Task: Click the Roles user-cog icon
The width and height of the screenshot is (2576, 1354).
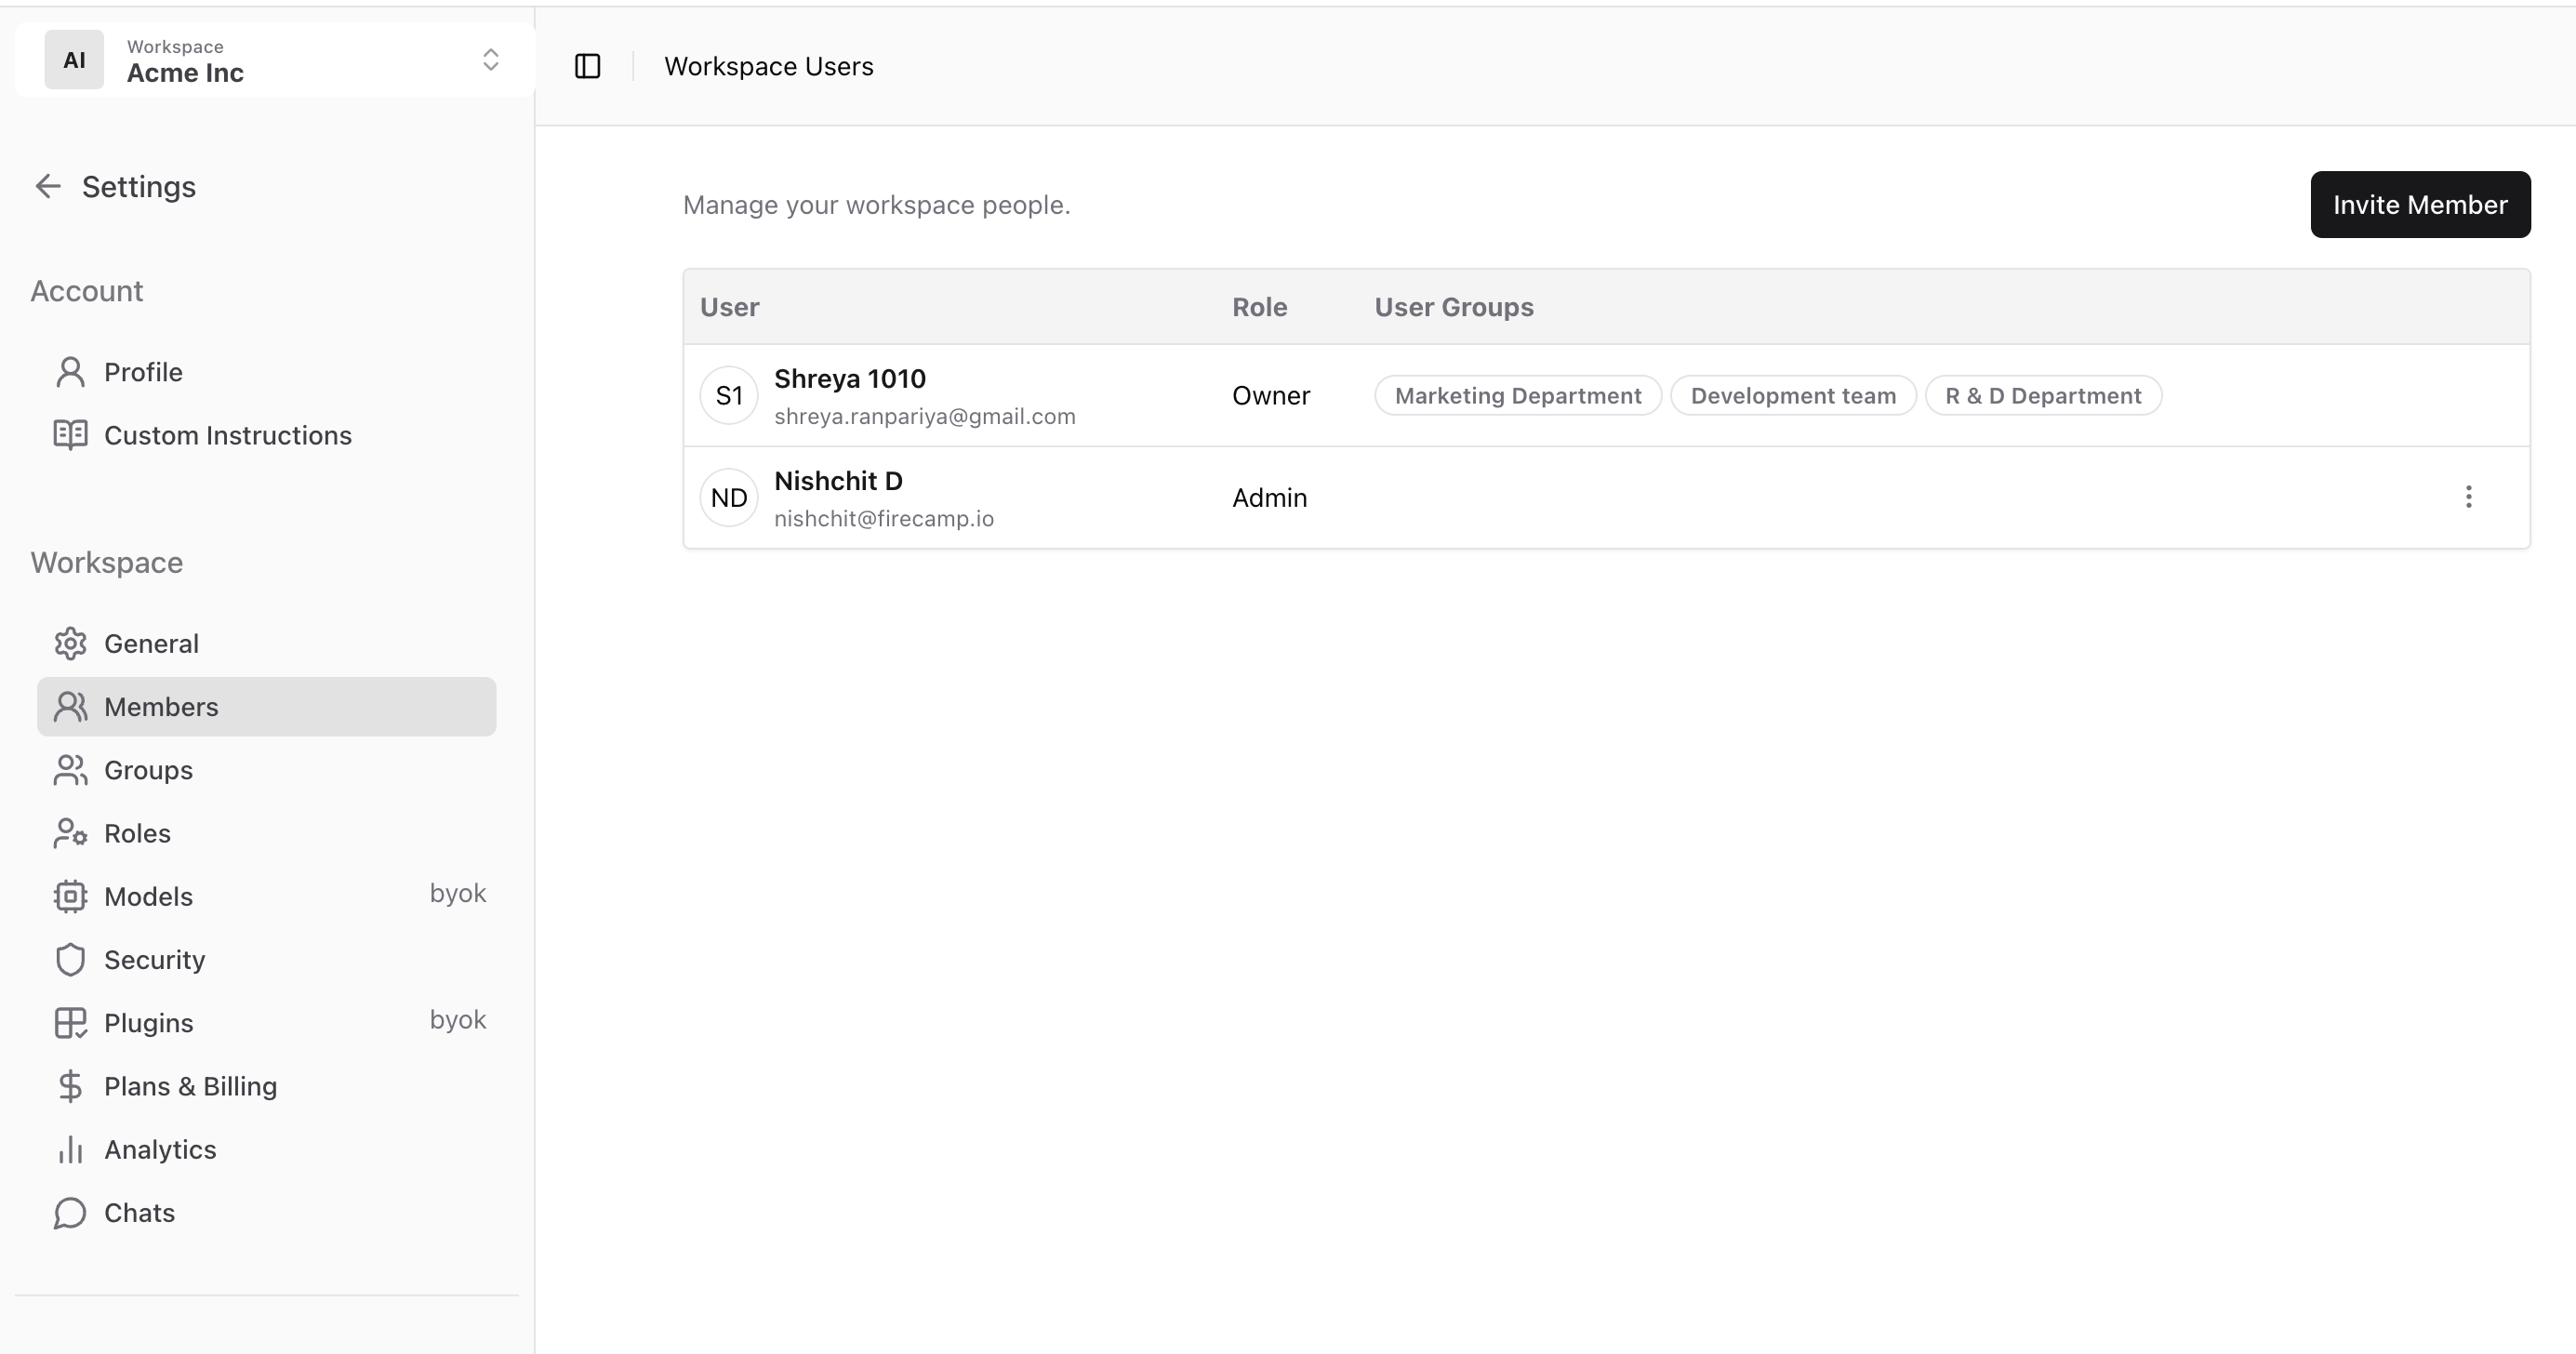Action: click(x=70, y=833)
